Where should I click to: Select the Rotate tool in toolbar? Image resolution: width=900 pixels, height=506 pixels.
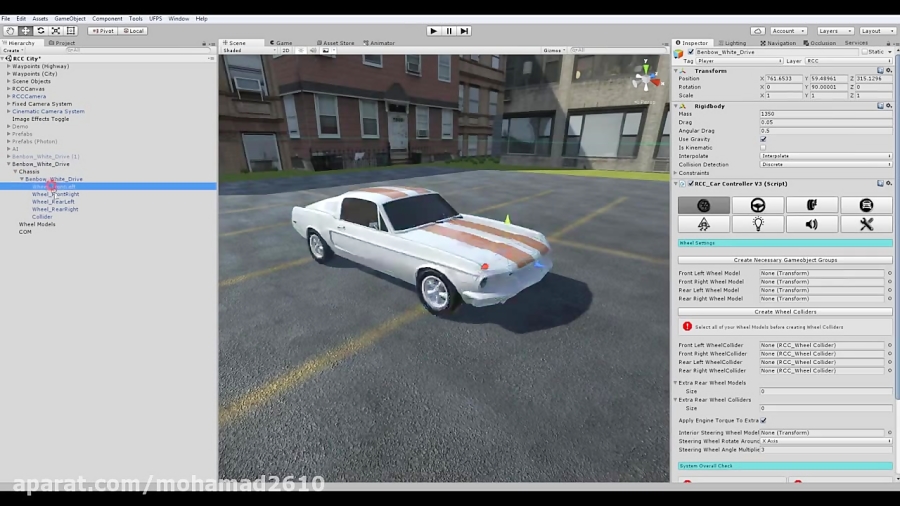click(x=41, y=31)
